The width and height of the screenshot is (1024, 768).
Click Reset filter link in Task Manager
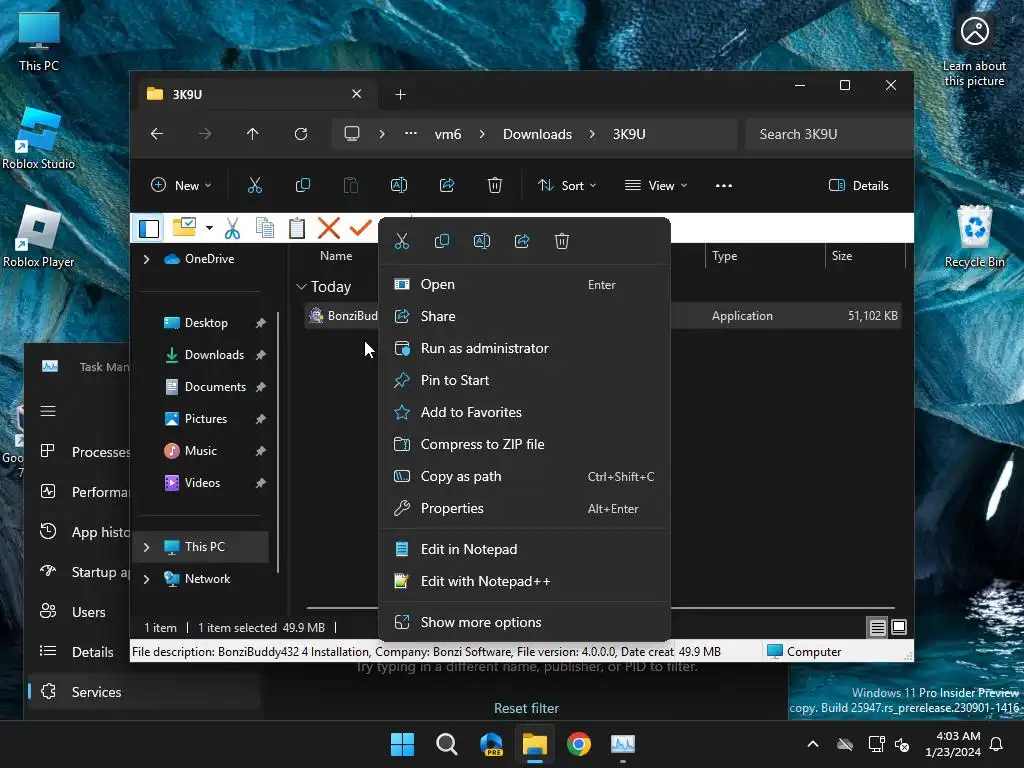tap(526, 708)
